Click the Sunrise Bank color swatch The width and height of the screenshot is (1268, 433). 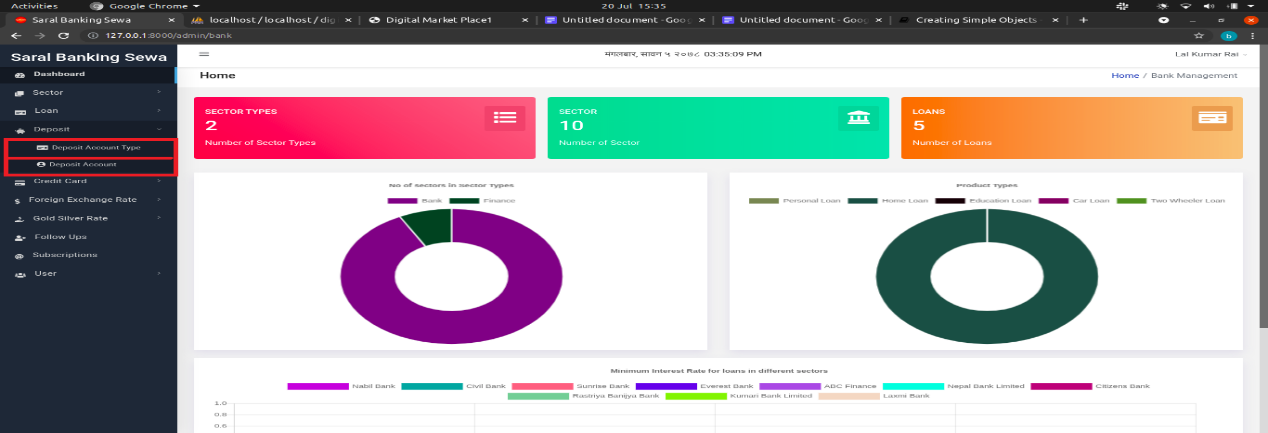(x=542, y=386)
